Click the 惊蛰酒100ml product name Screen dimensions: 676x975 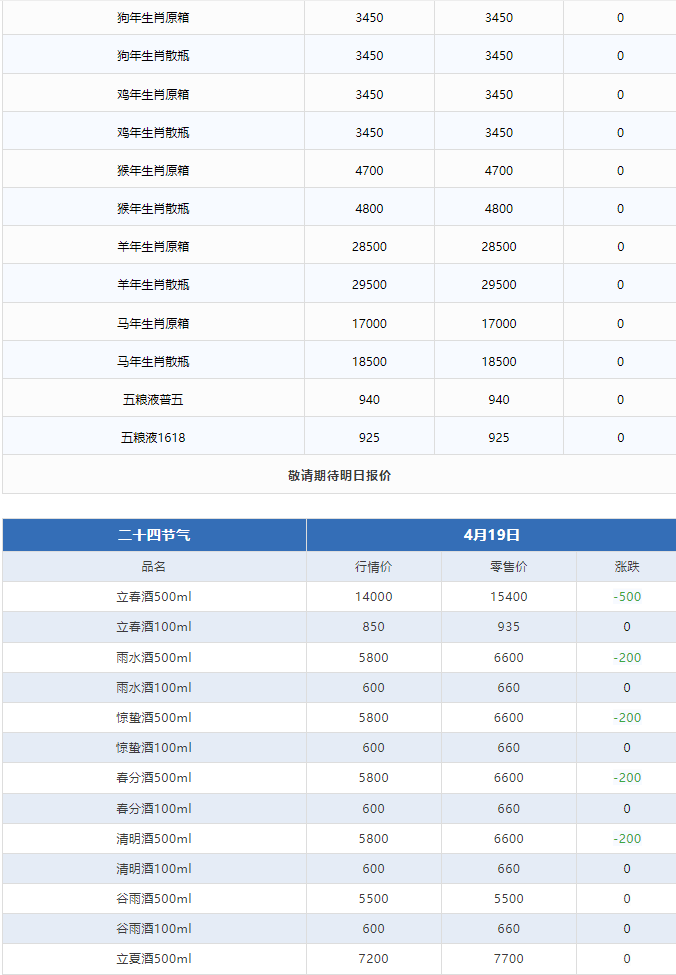click(154, 747)
